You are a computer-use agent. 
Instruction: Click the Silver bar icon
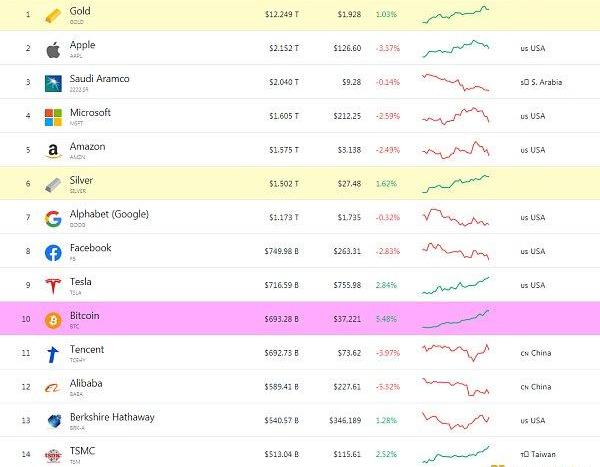(x=53, y=185)
